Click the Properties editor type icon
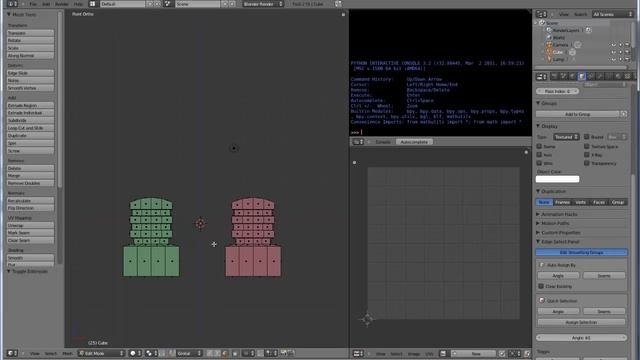Image resolution: width=640 pixels, height=360 pixels. [x=541, y=76]
